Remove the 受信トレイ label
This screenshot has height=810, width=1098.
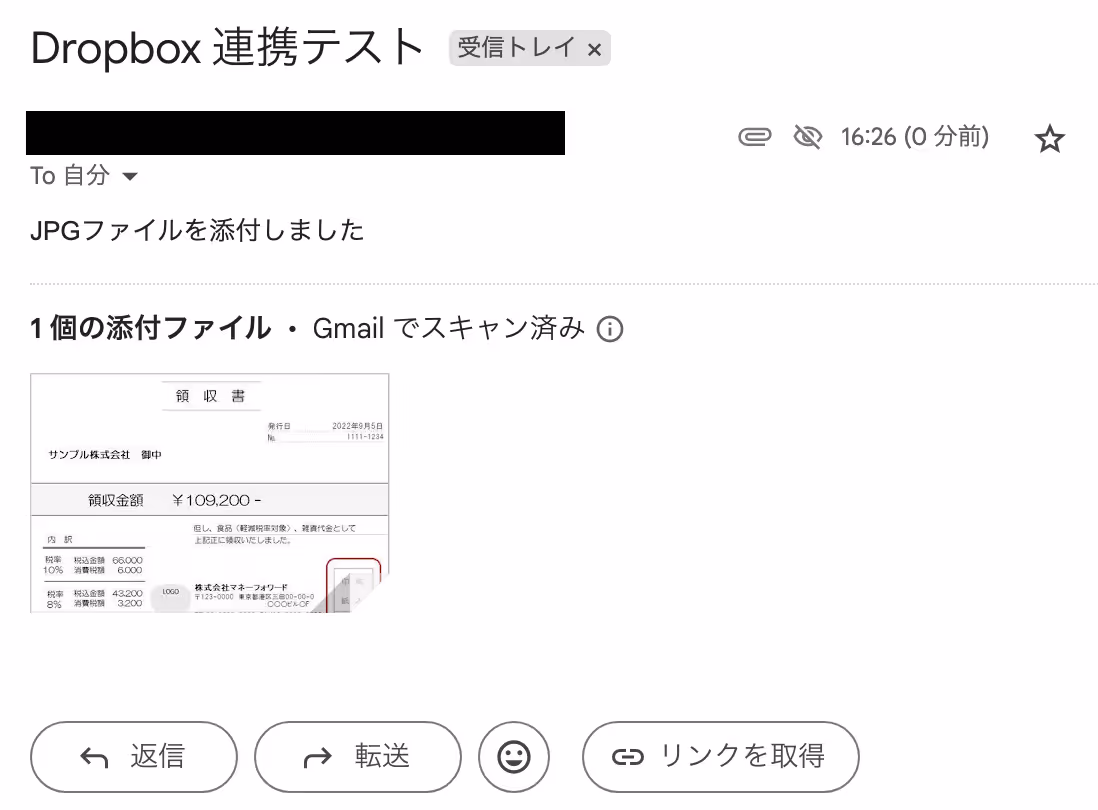pyautogui.click(x=595, y=50)
